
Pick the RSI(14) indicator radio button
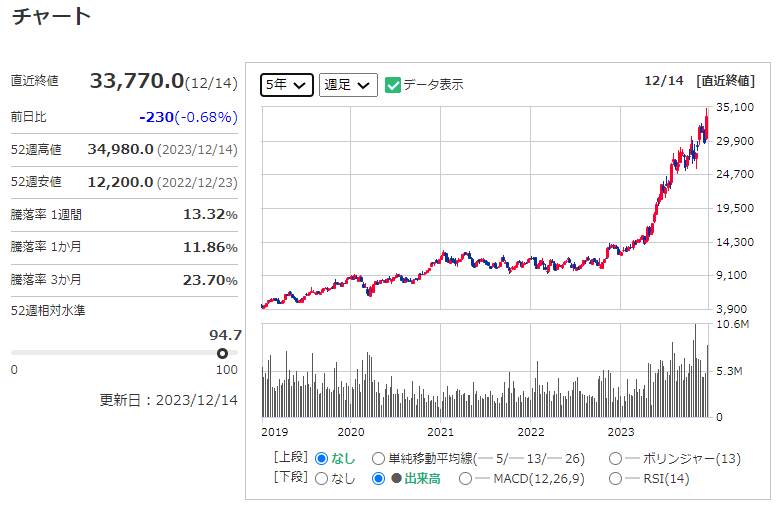616,479
